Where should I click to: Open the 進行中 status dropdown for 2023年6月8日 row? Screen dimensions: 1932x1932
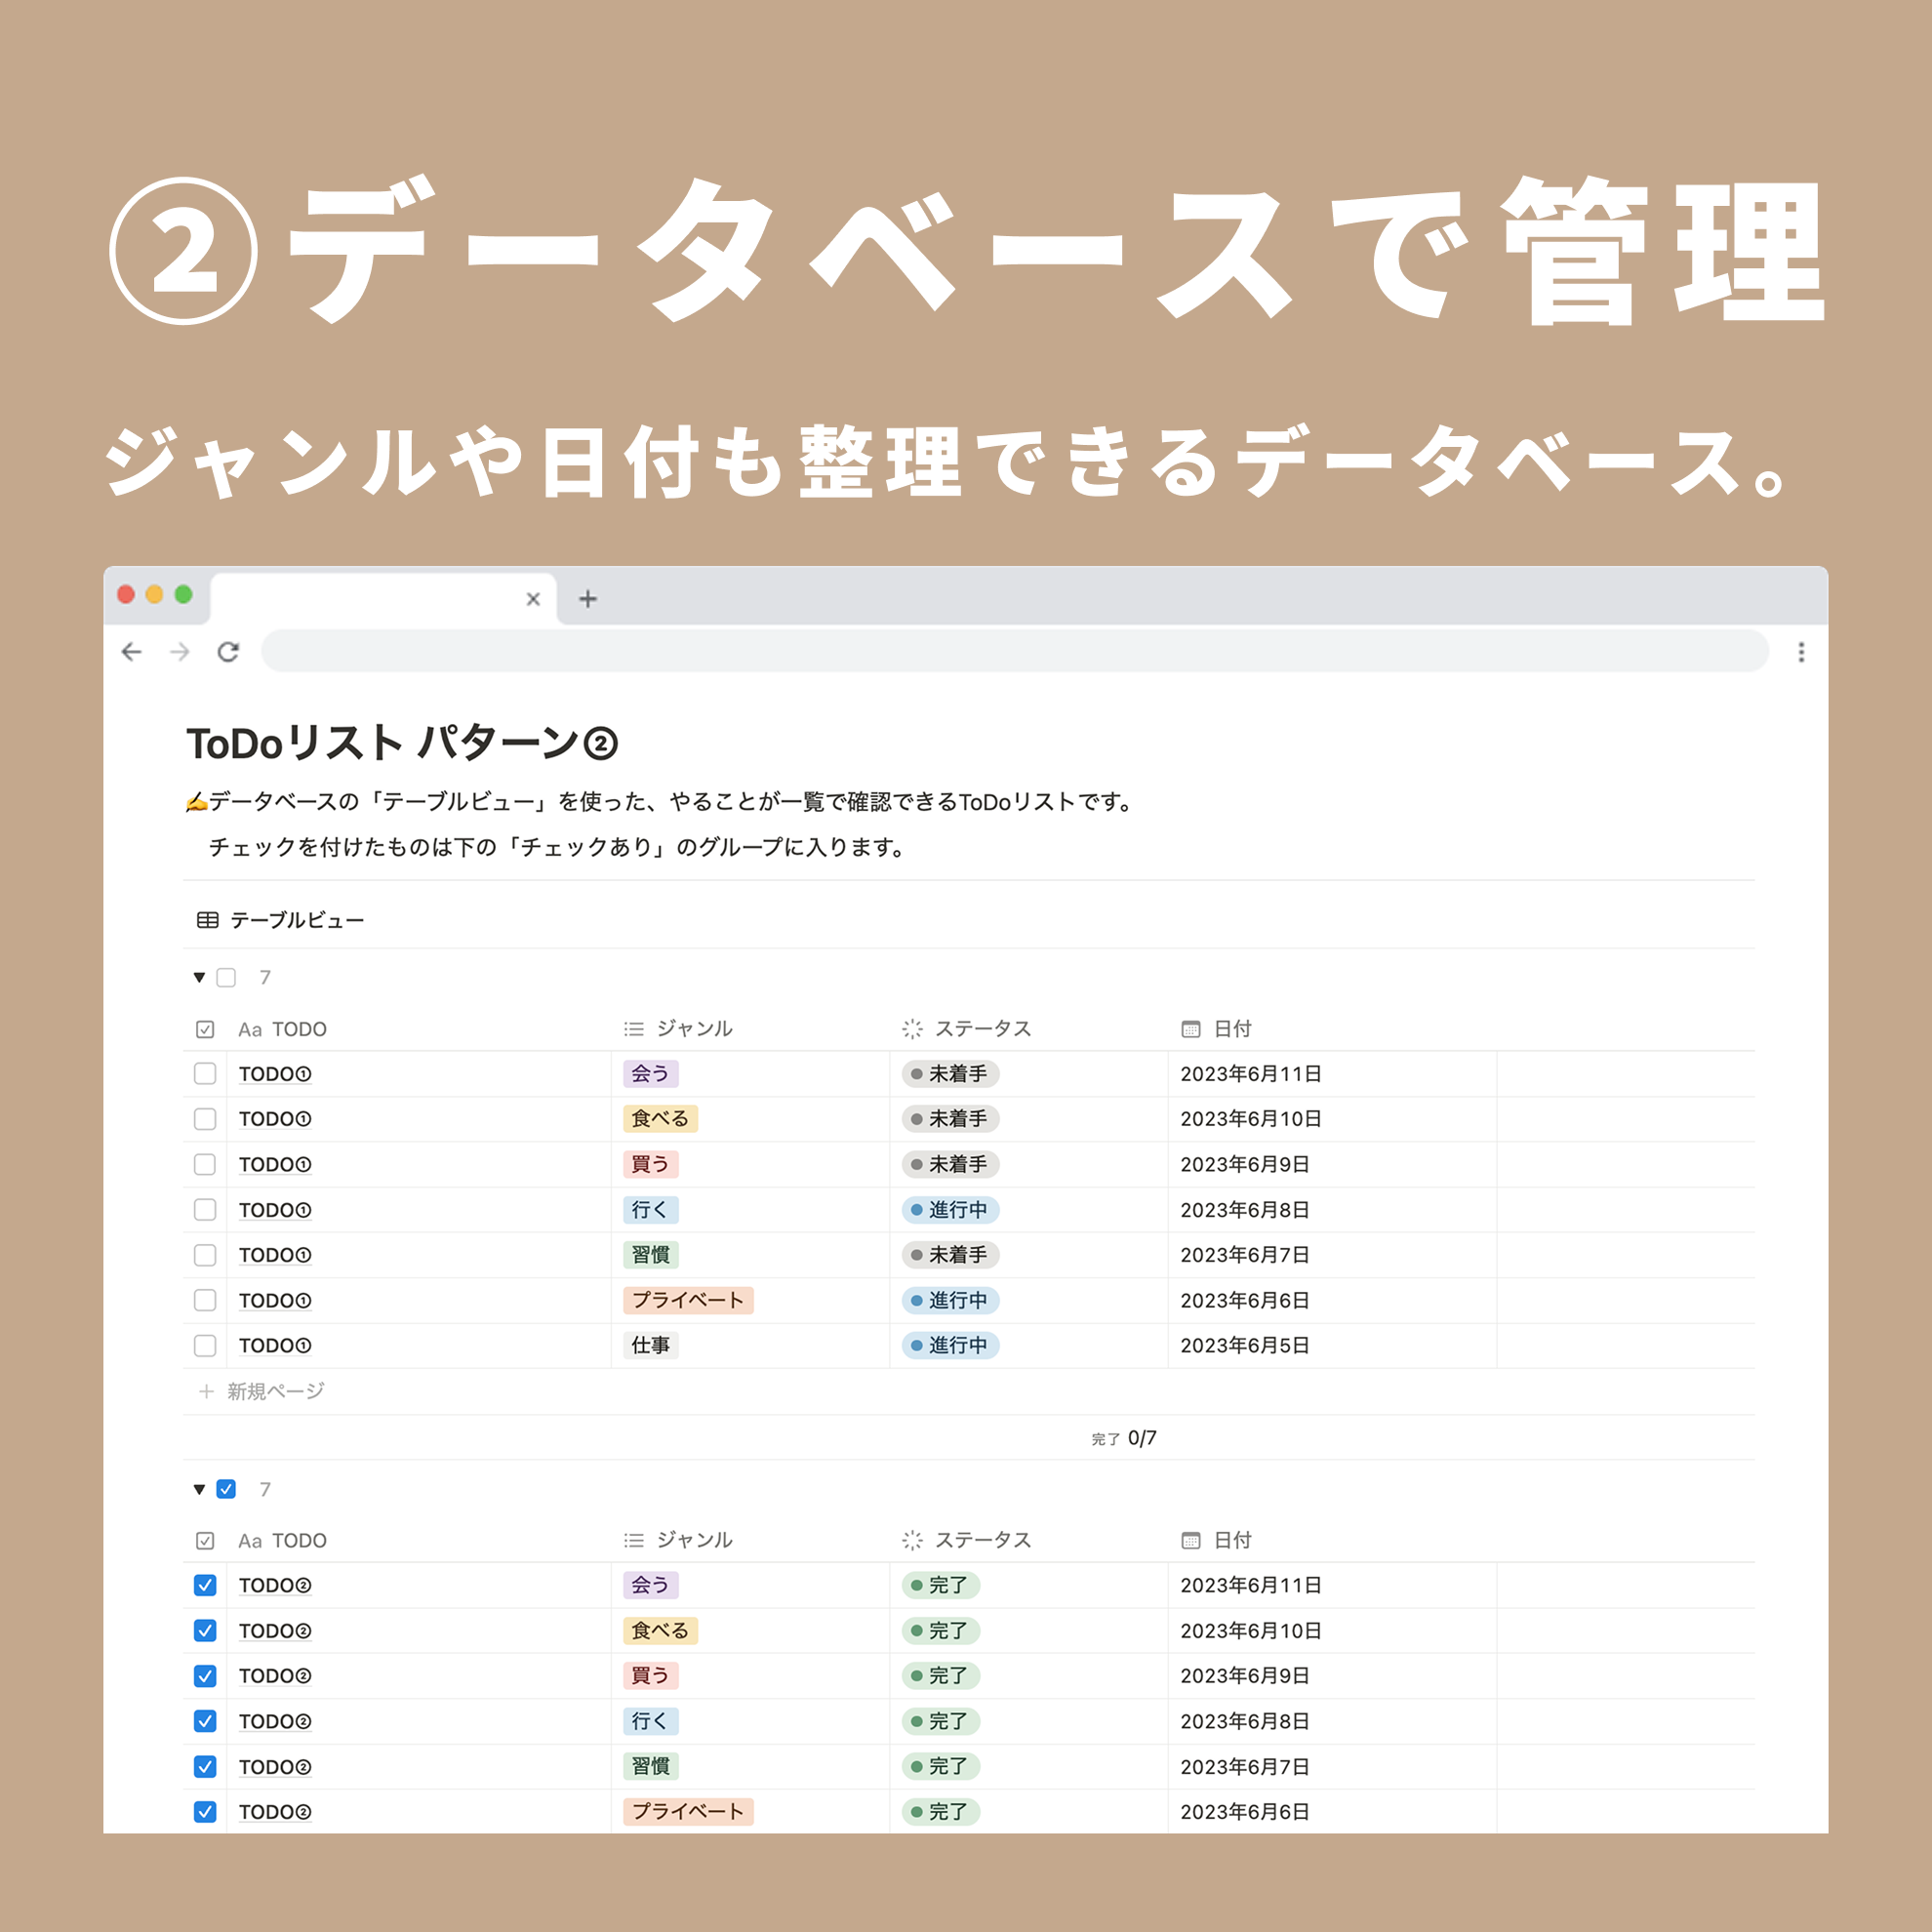coord(950,1210)
